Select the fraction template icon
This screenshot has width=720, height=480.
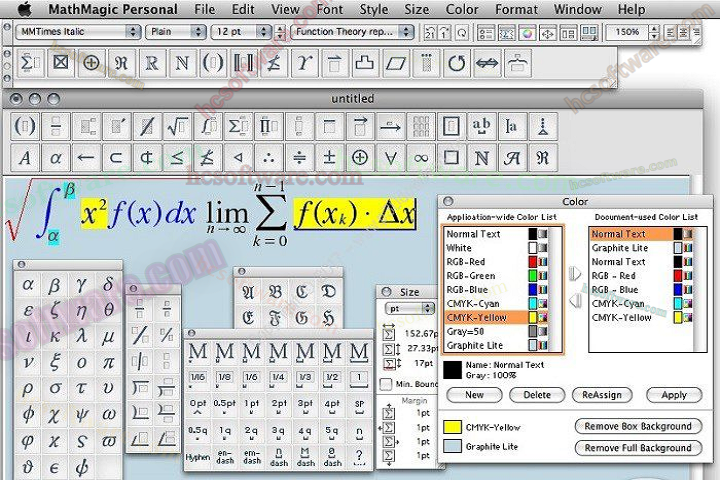[x=55, y=126]
